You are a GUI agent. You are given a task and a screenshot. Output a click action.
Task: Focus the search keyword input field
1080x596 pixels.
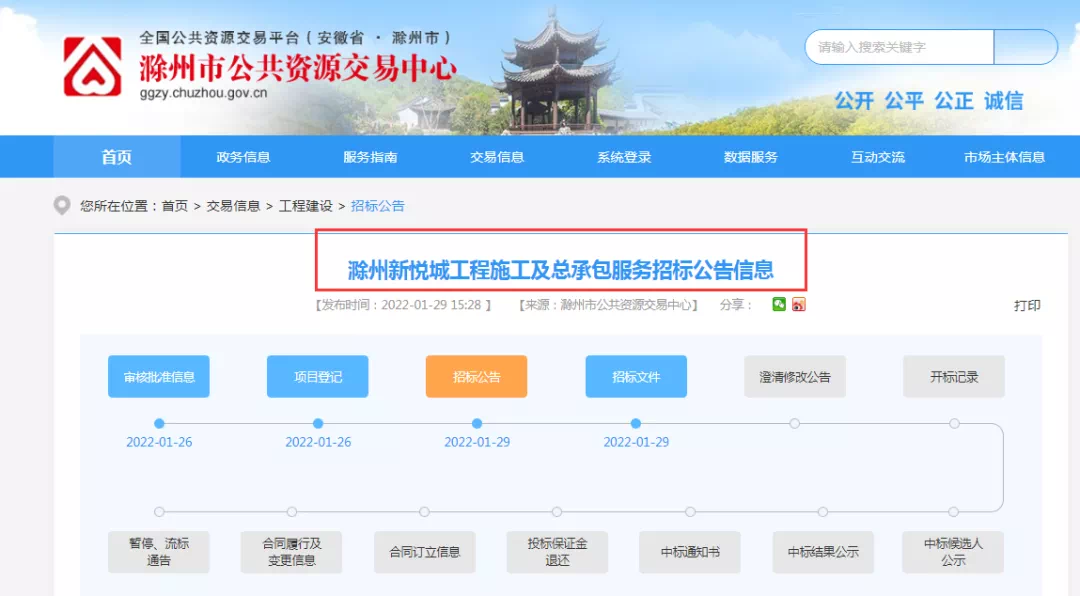click(x=899, y=47)
